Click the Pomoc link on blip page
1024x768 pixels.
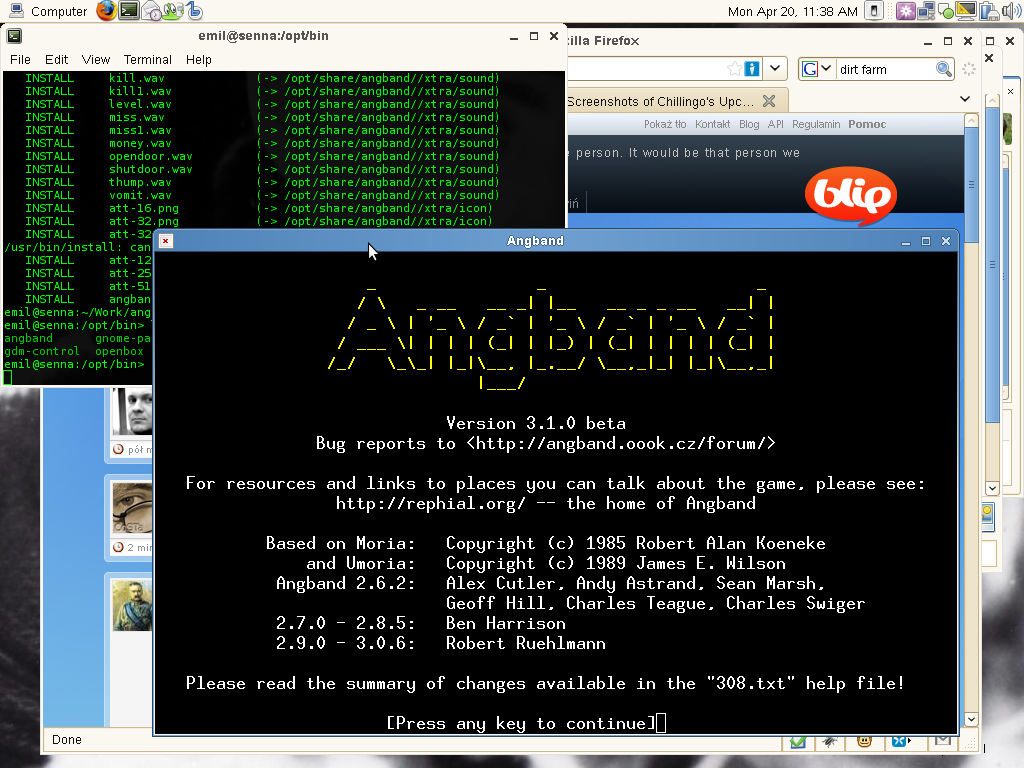click(x=867, y=124)
